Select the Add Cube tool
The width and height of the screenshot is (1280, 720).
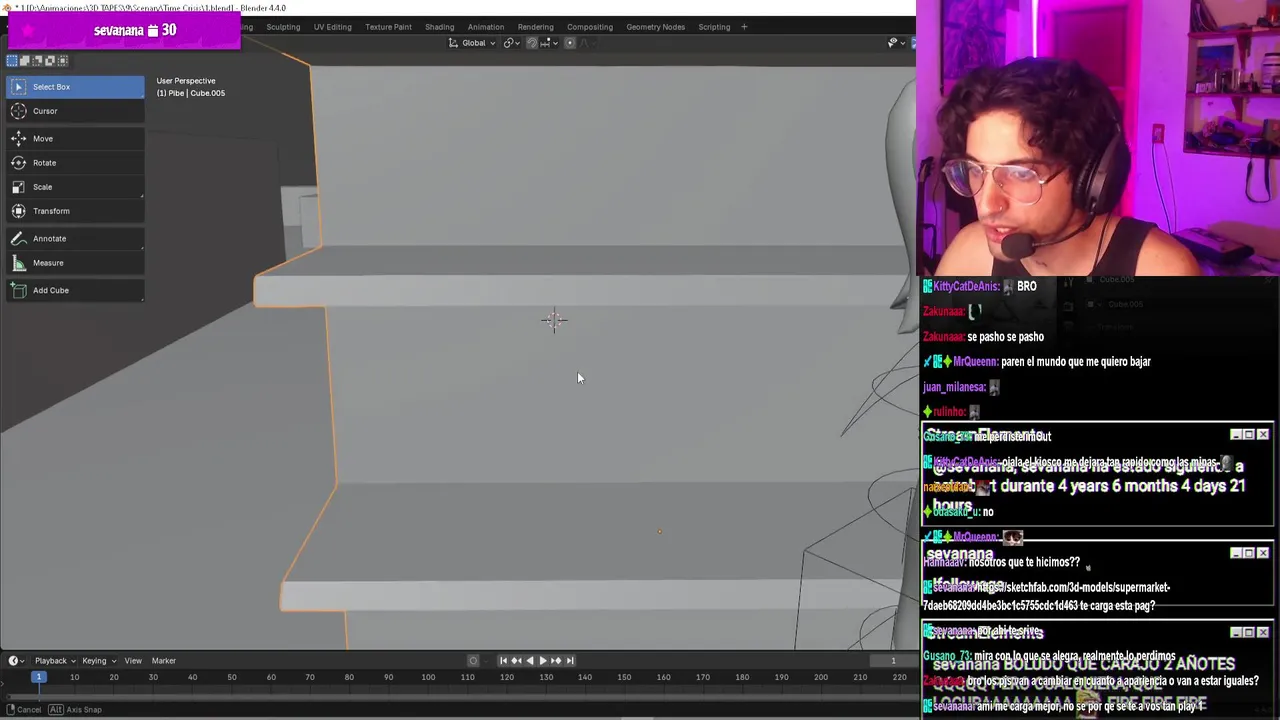[74, 290]
